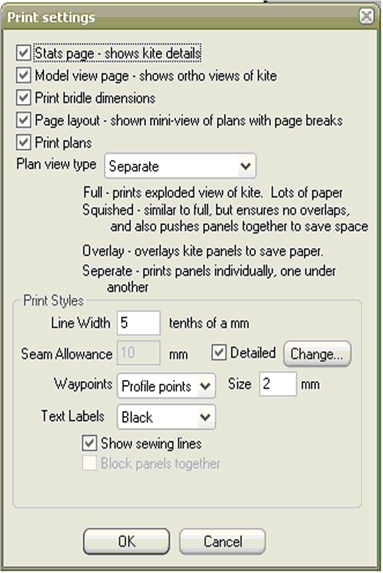The image size is (383, 573).
Task: Expand the Waypoints Profile points dropdown
Action: point(166,386)
